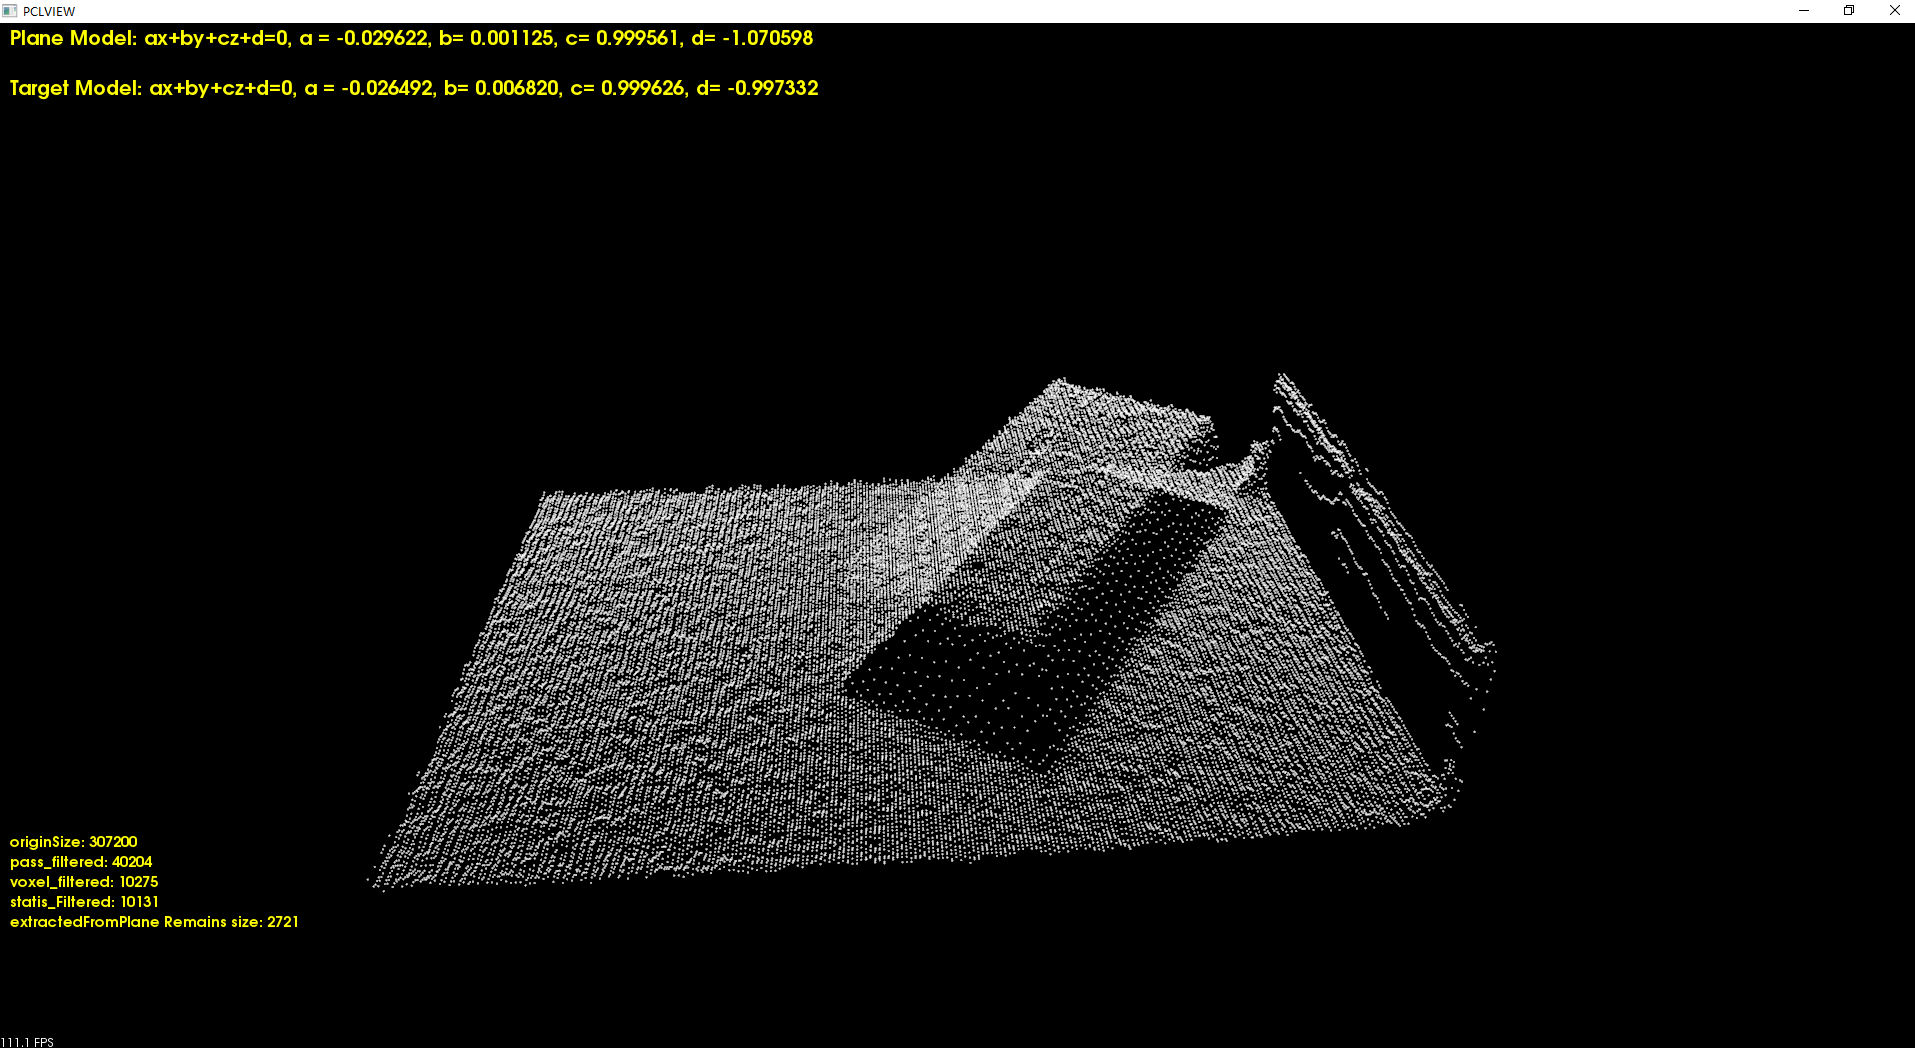The height and width of the screenshot is (1048, 1915).
Task: Click the 'originSize: 307200' text
Action: 74,842
